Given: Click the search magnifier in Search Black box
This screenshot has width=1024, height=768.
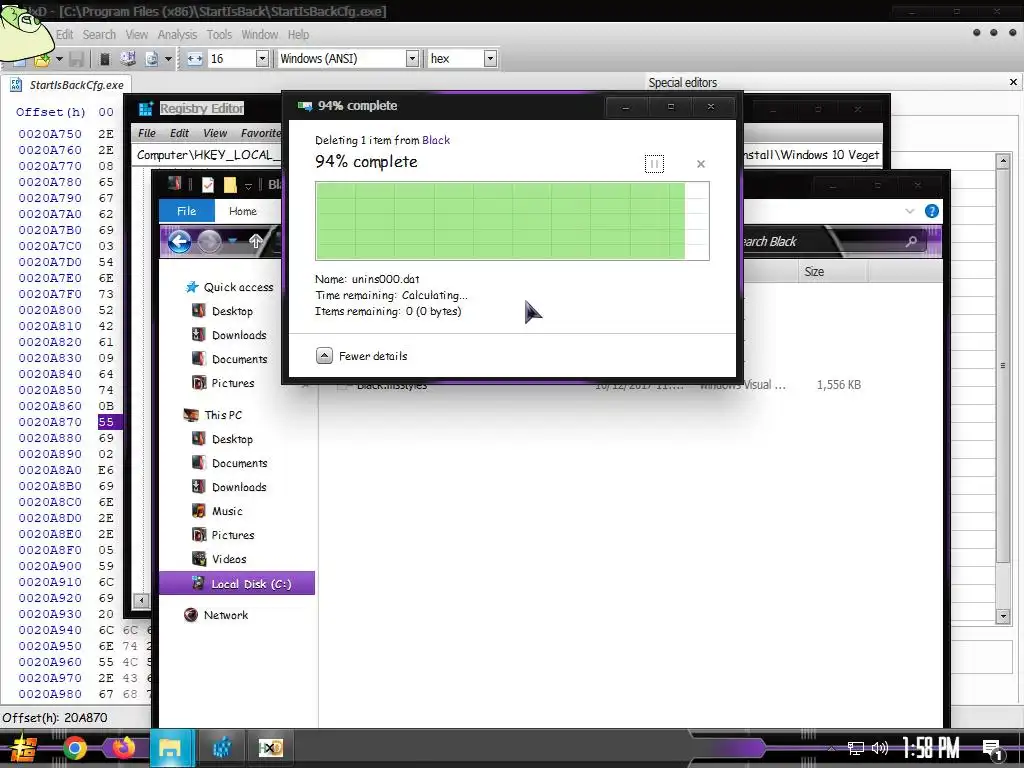Looking at the screenshot, I should [911, 242].
